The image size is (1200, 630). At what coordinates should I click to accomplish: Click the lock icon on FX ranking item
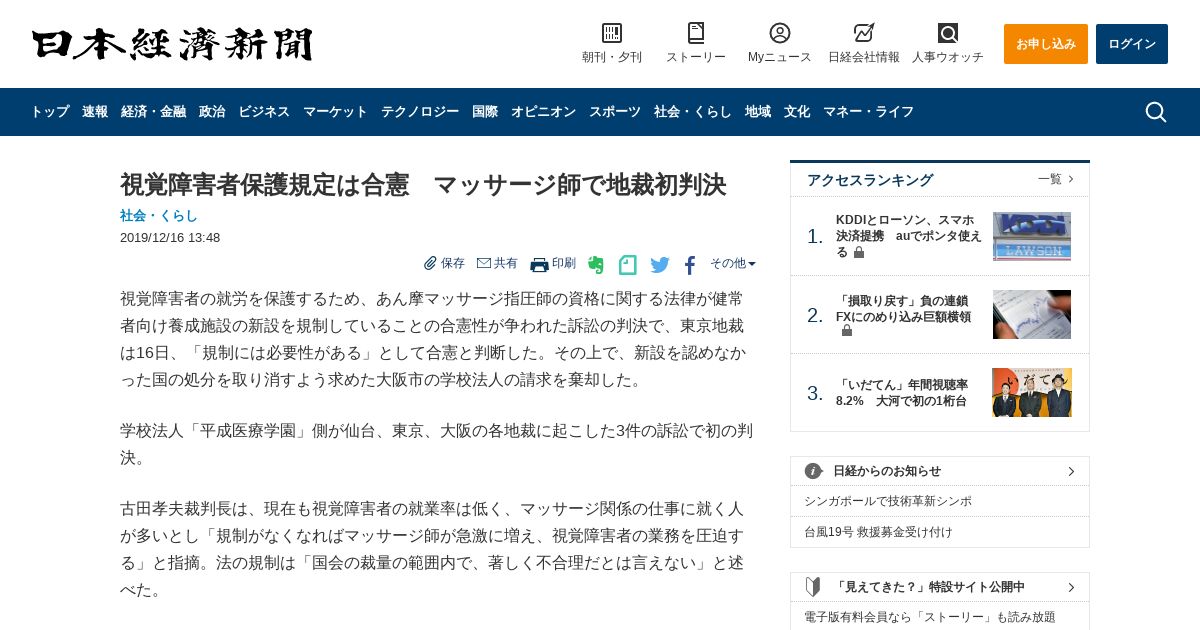pyautogui.click(x=847, y=331)
